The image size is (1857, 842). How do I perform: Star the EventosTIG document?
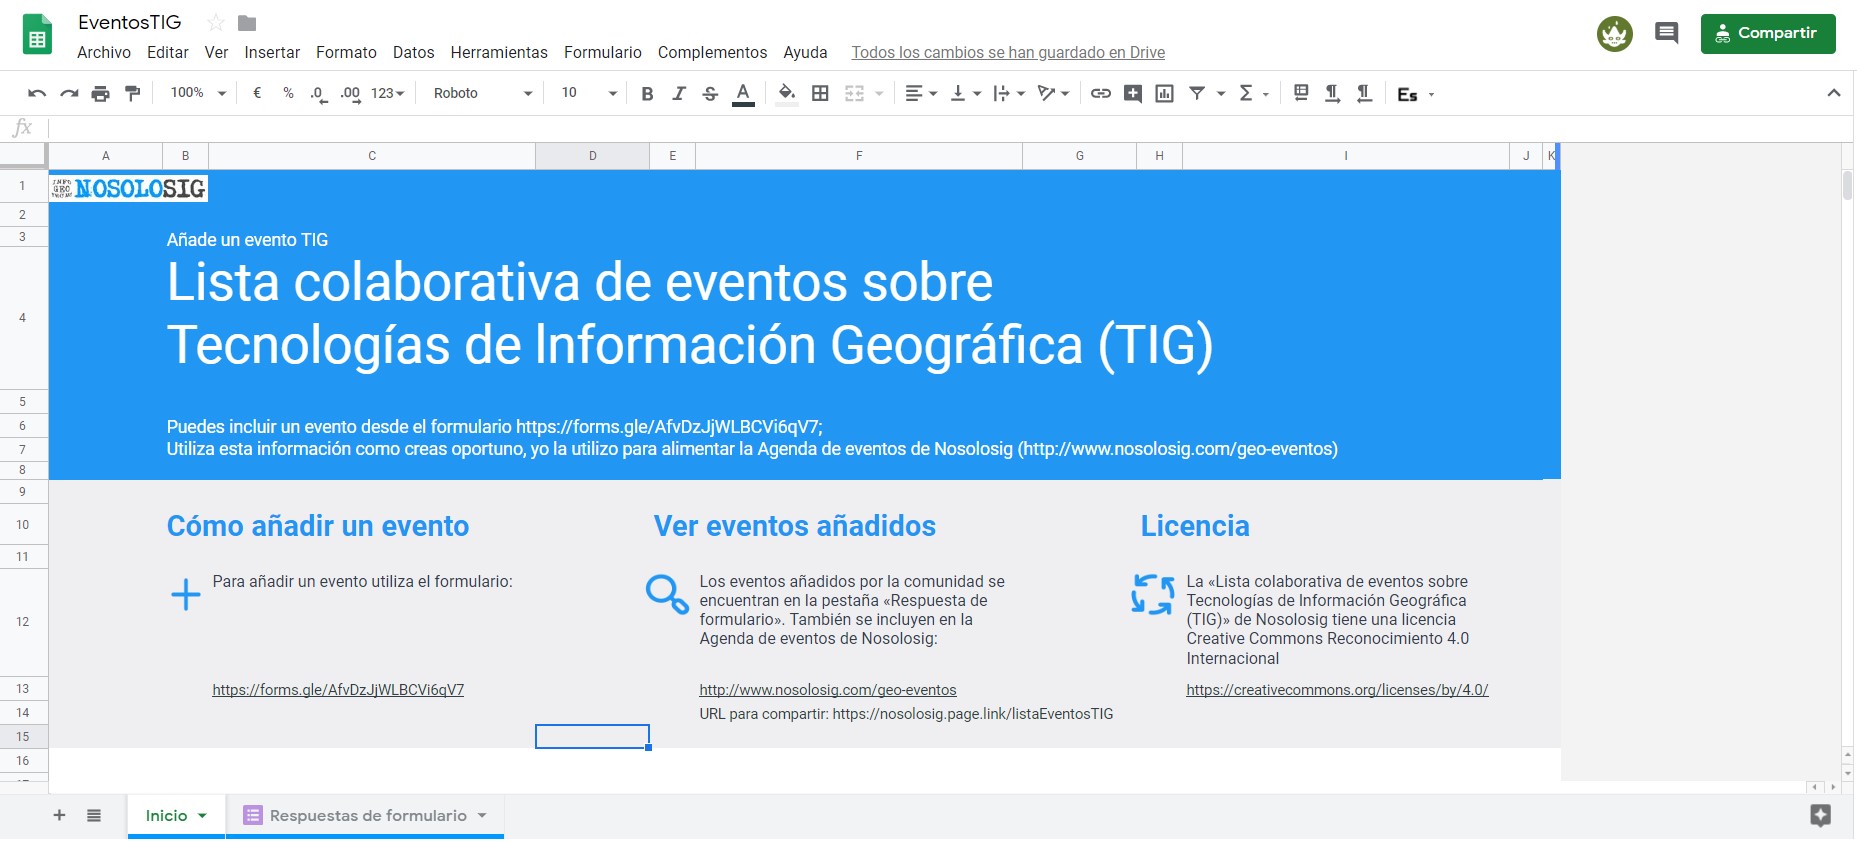click(x=215, y=23)
